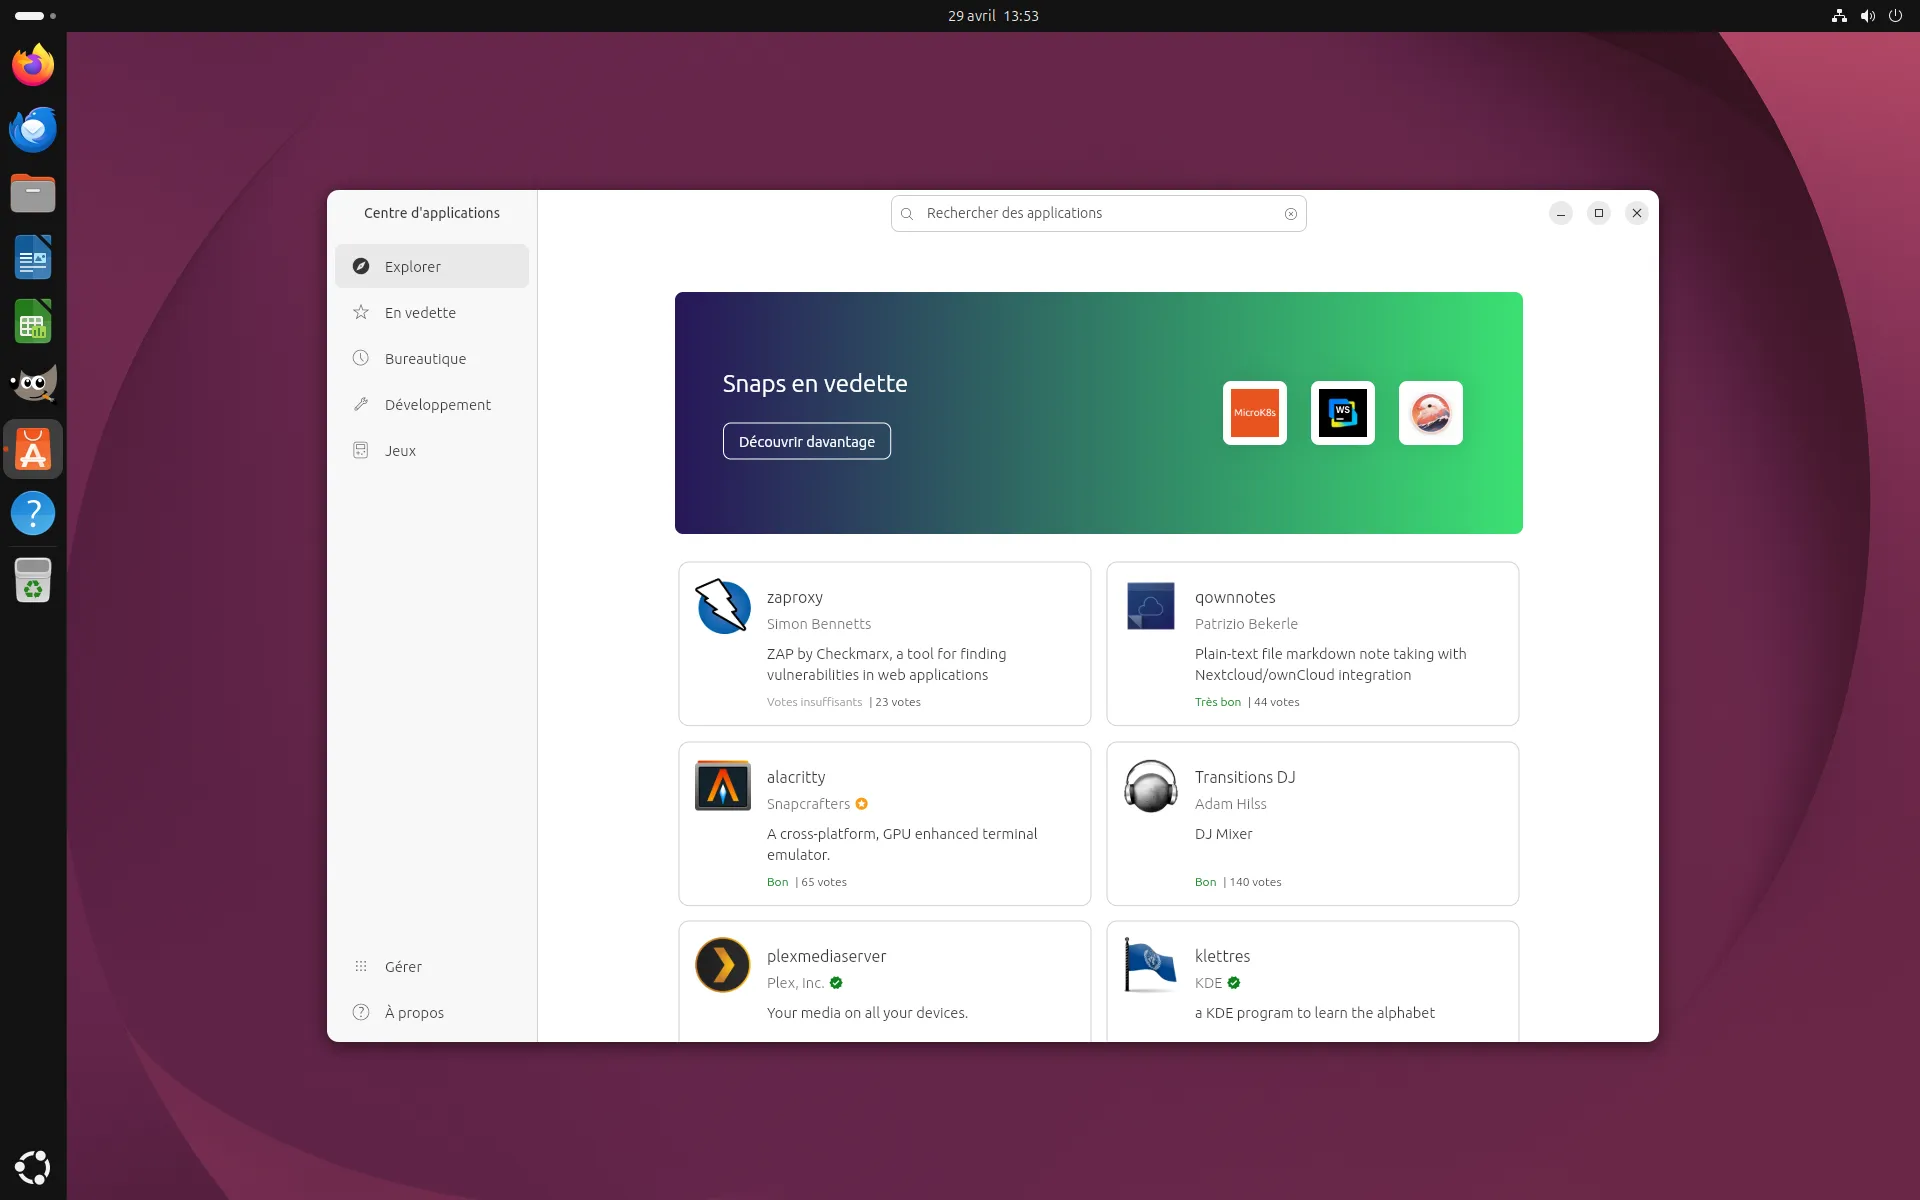Go to the Gérer page
Viewport: 1920px width, 1200px height.
pyautogui.click(x=432, y=966)
